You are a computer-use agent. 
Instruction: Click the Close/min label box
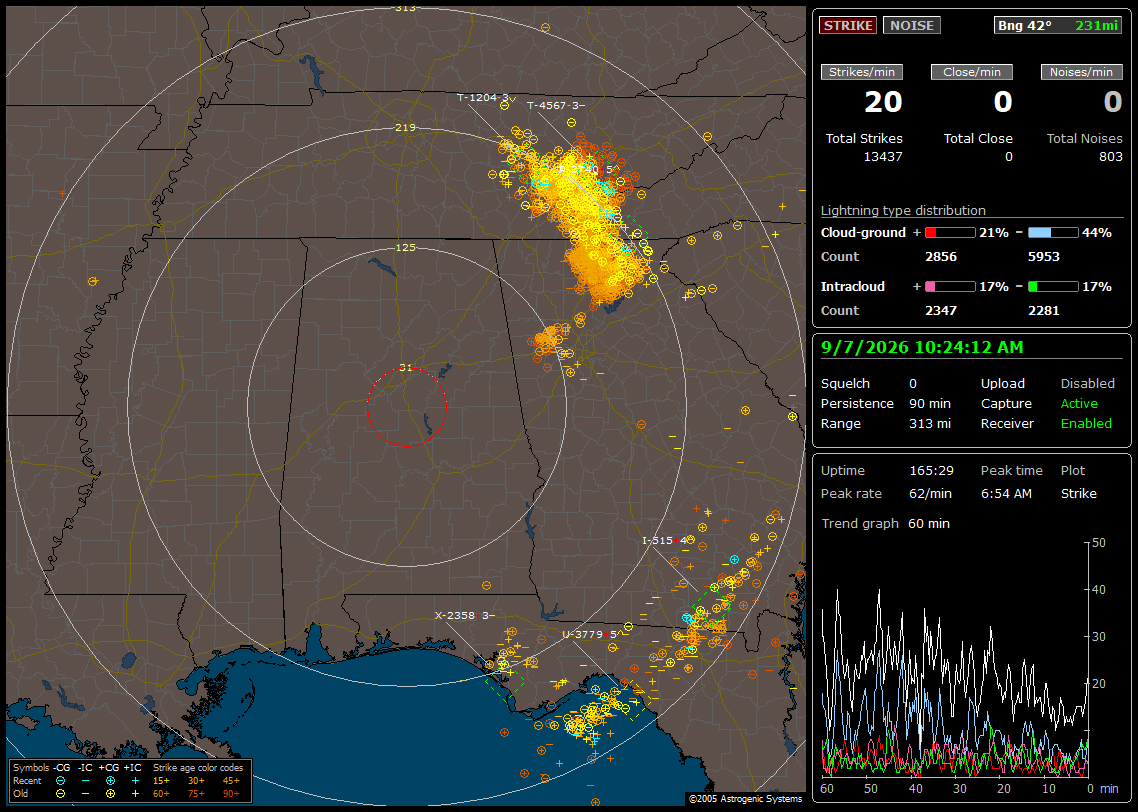972,72
